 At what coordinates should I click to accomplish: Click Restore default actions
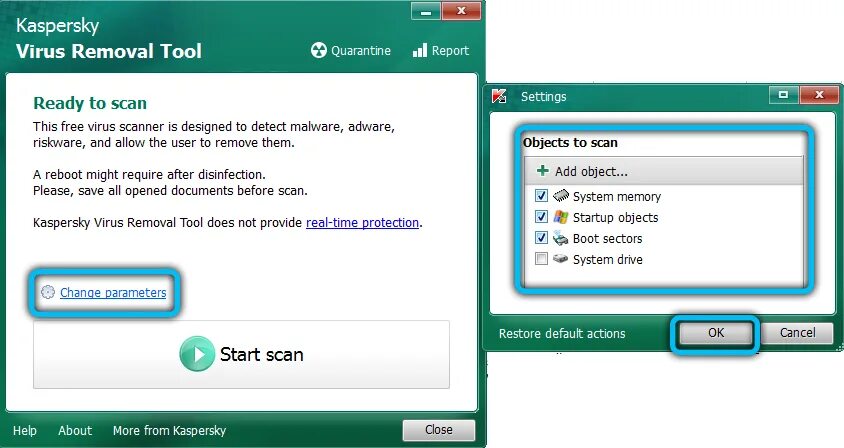[x=562, y=333]
